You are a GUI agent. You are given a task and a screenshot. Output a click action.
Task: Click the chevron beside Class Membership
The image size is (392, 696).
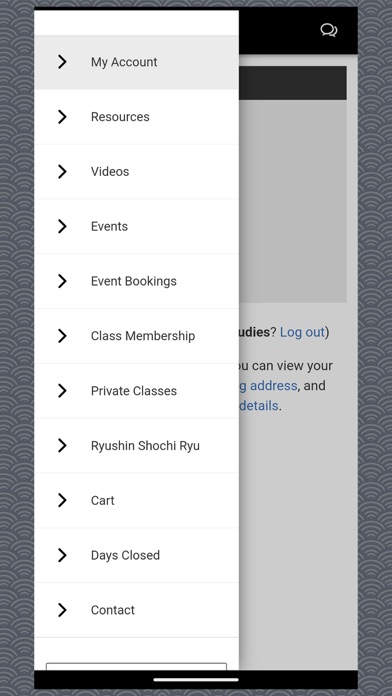click(62, 336)
